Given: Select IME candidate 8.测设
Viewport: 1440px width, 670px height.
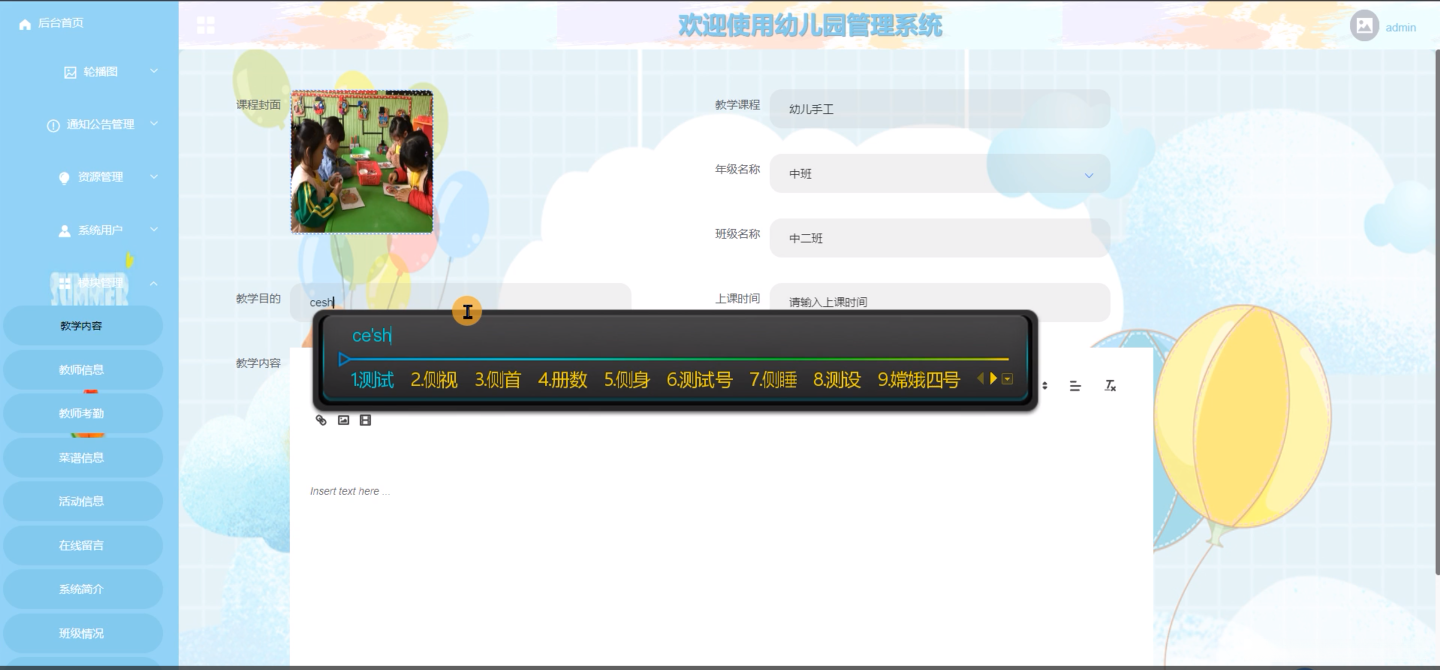Looking at the screenshot, I should [x=837, y=380].
